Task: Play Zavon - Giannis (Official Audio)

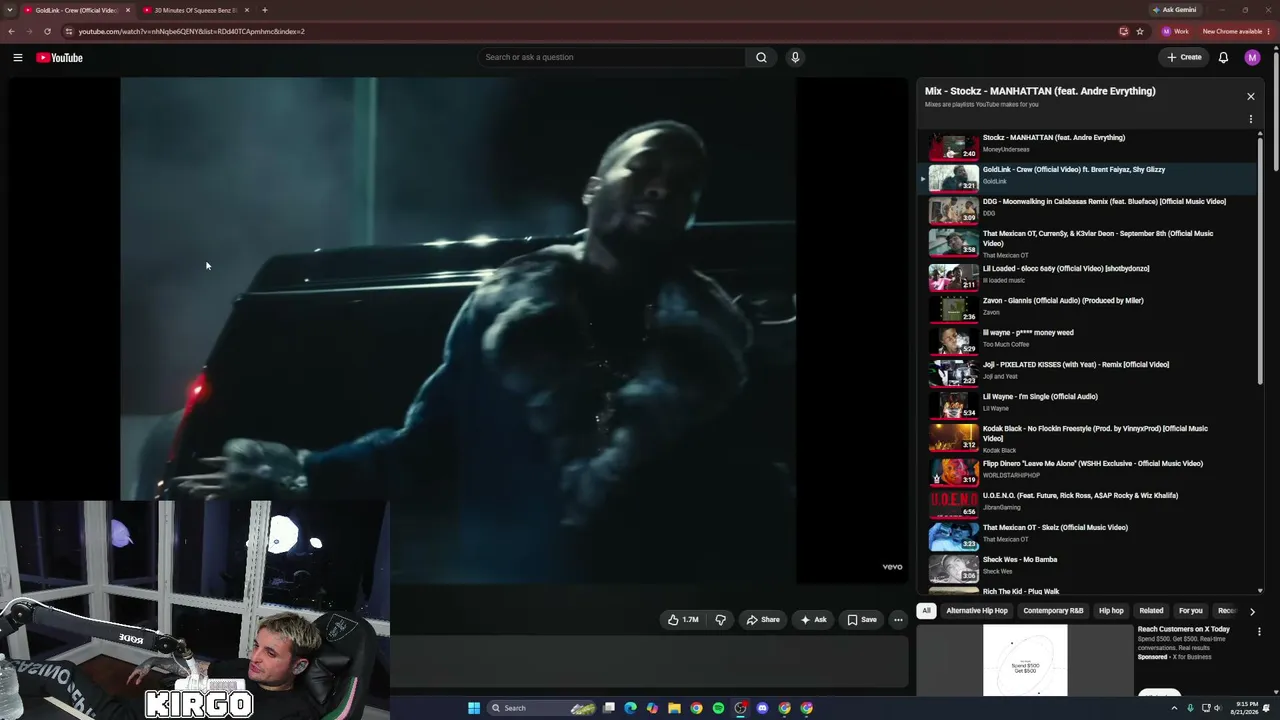Action: coord(1086,308)
